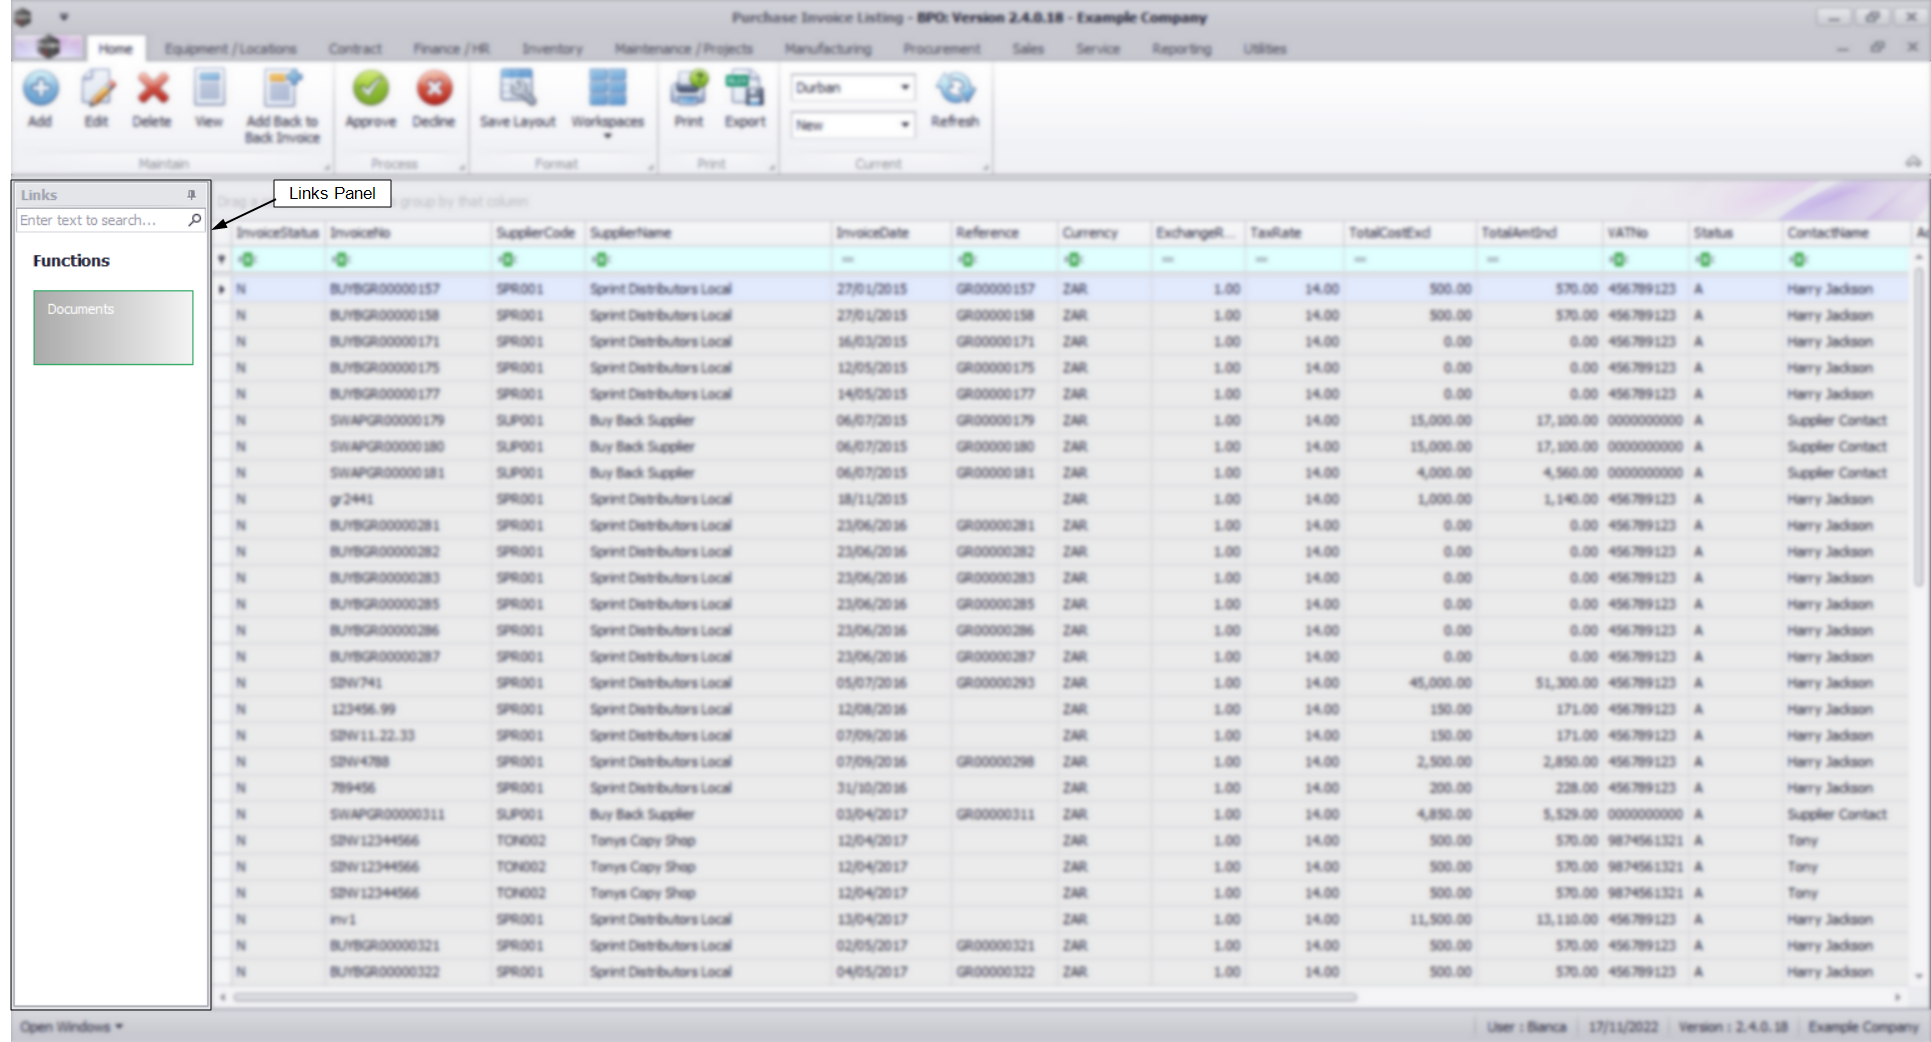Open the Utilities tab
This screenshot has height=1042, width=1931.
1265,48
